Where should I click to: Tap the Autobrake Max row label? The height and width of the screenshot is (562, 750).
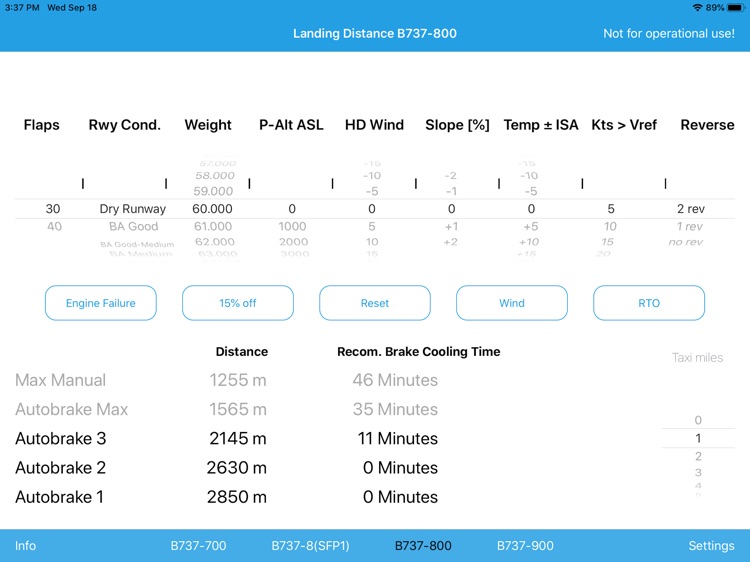coord(71,409)
